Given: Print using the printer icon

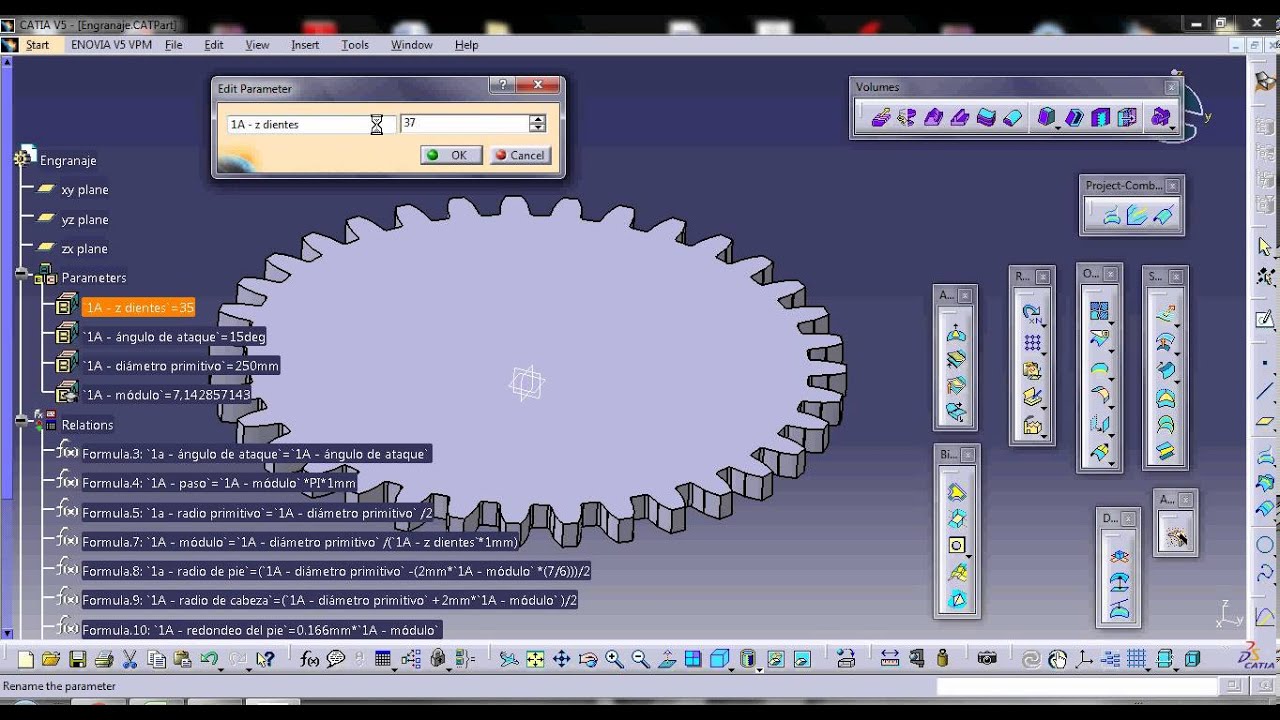Looking at the screenshot, I should (x=103, y=659).
